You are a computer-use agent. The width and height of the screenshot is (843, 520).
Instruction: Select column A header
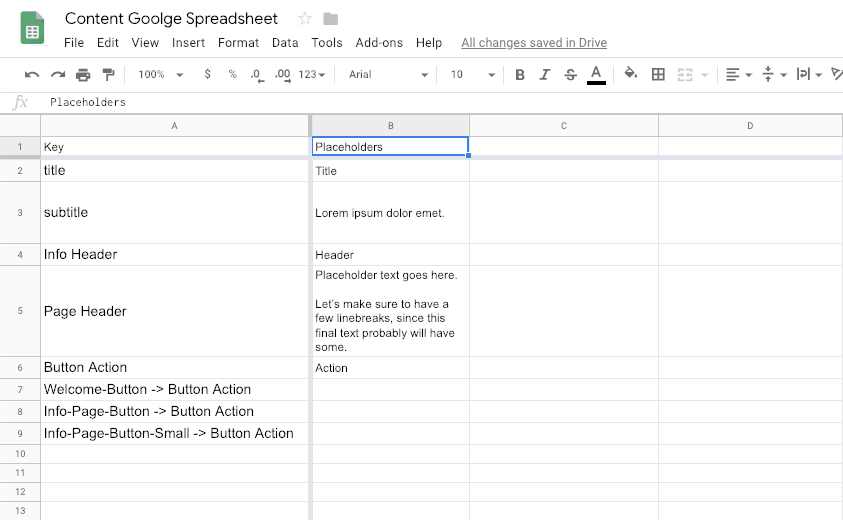point(174,126)
